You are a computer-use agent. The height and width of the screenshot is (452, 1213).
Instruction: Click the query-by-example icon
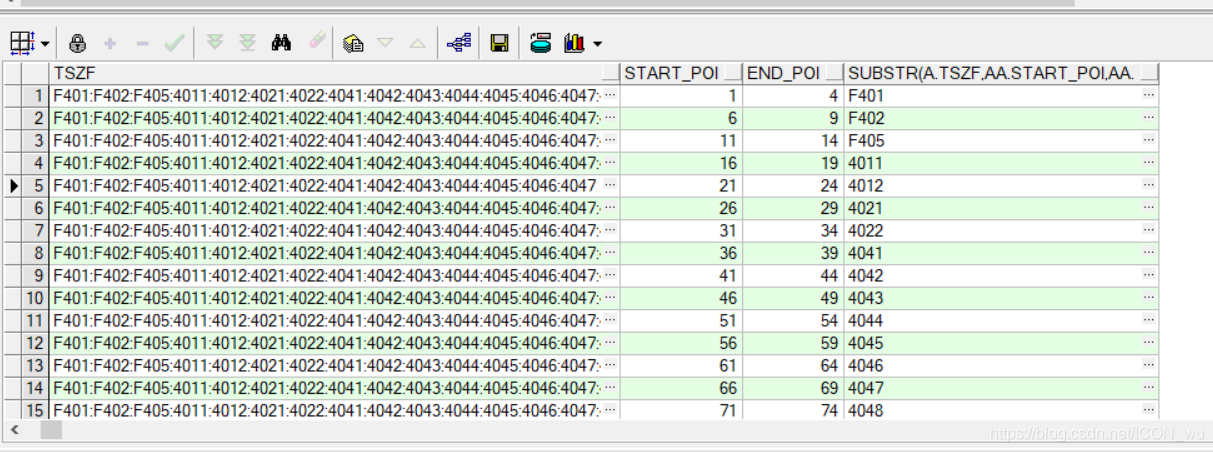(353, 43)
